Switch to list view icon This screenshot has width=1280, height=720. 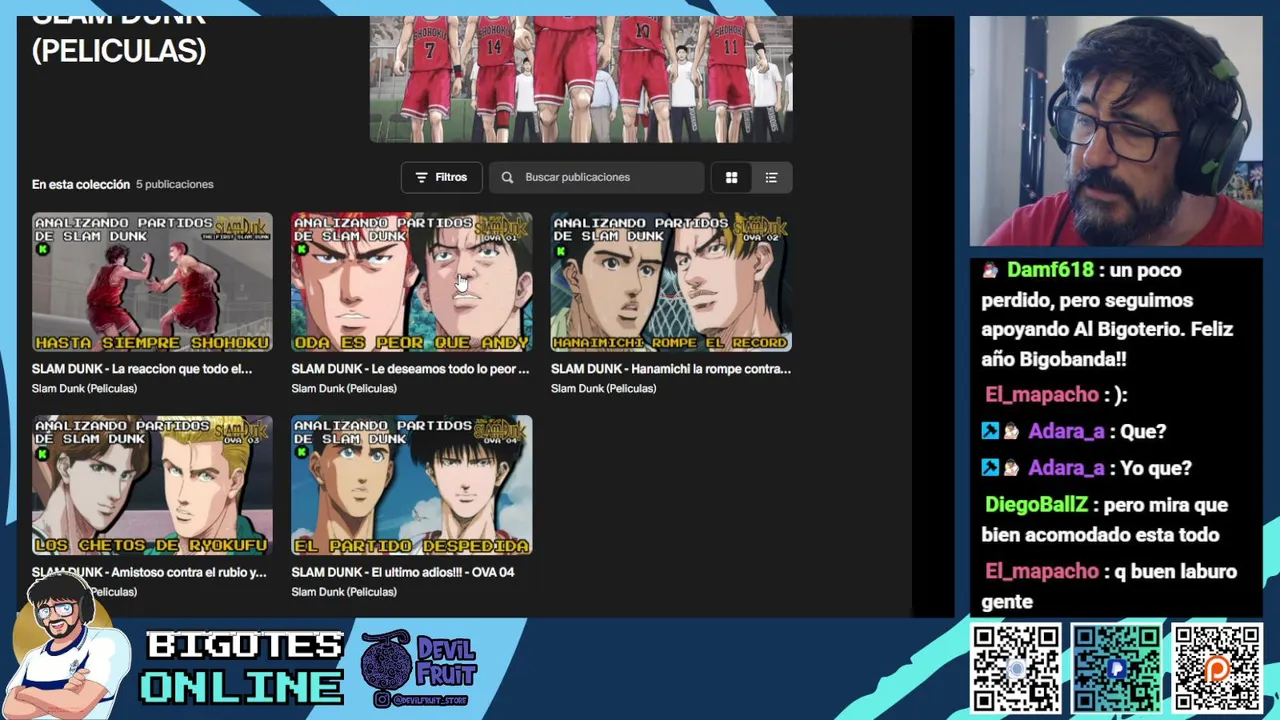tap(771, 177)
